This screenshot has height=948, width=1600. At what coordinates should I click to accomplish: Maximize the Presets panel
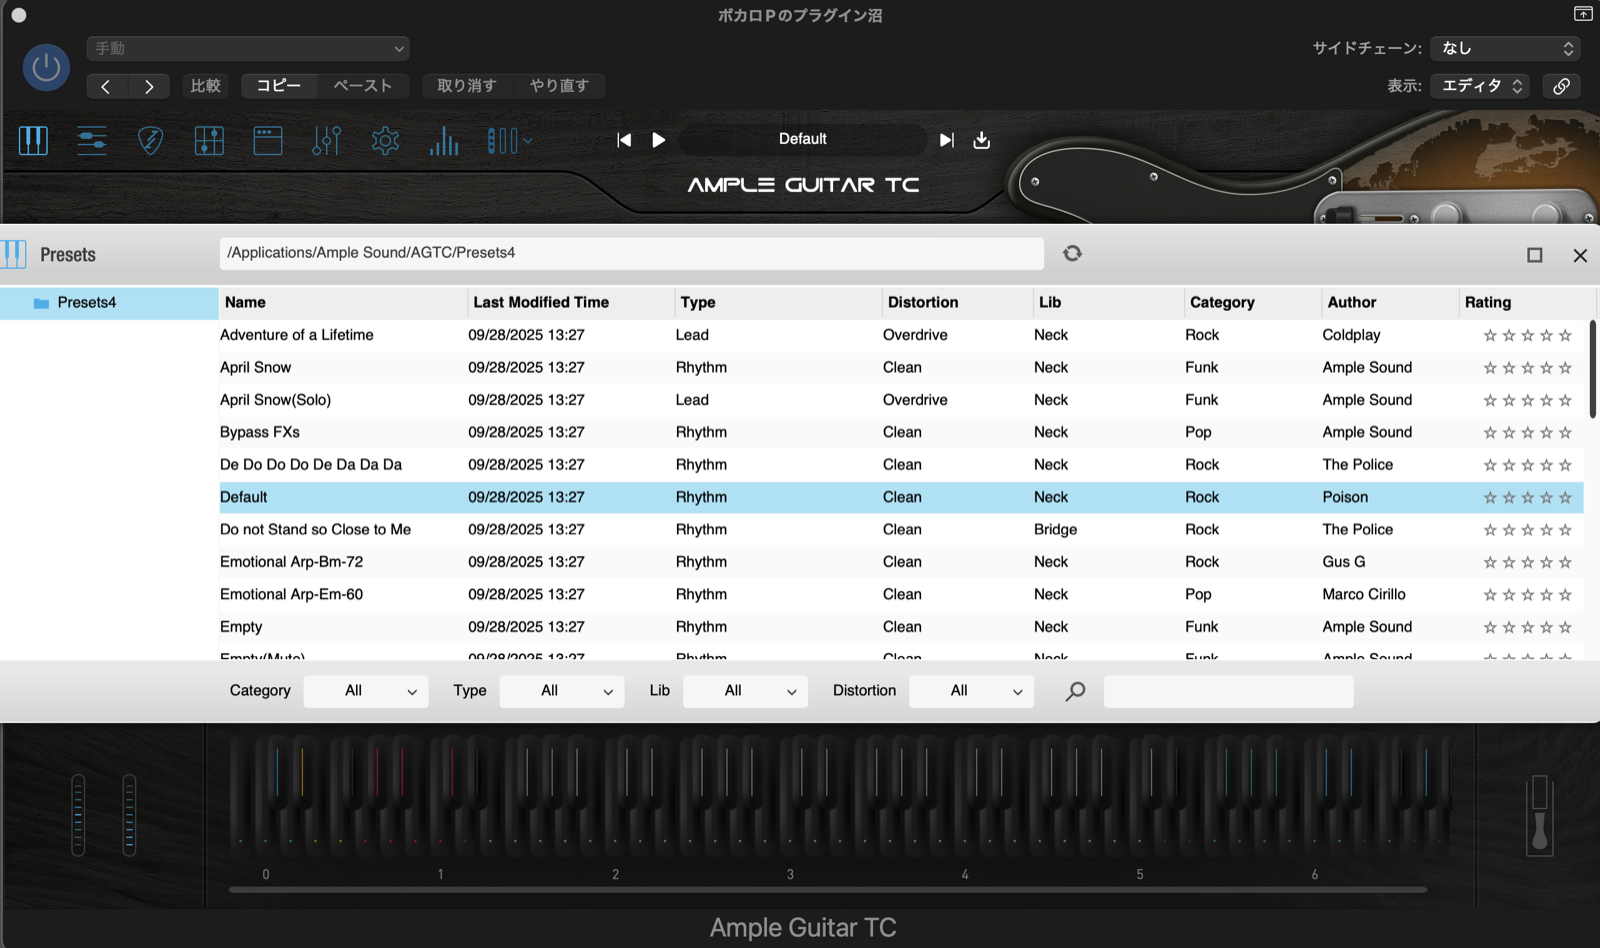point(1535,255)
